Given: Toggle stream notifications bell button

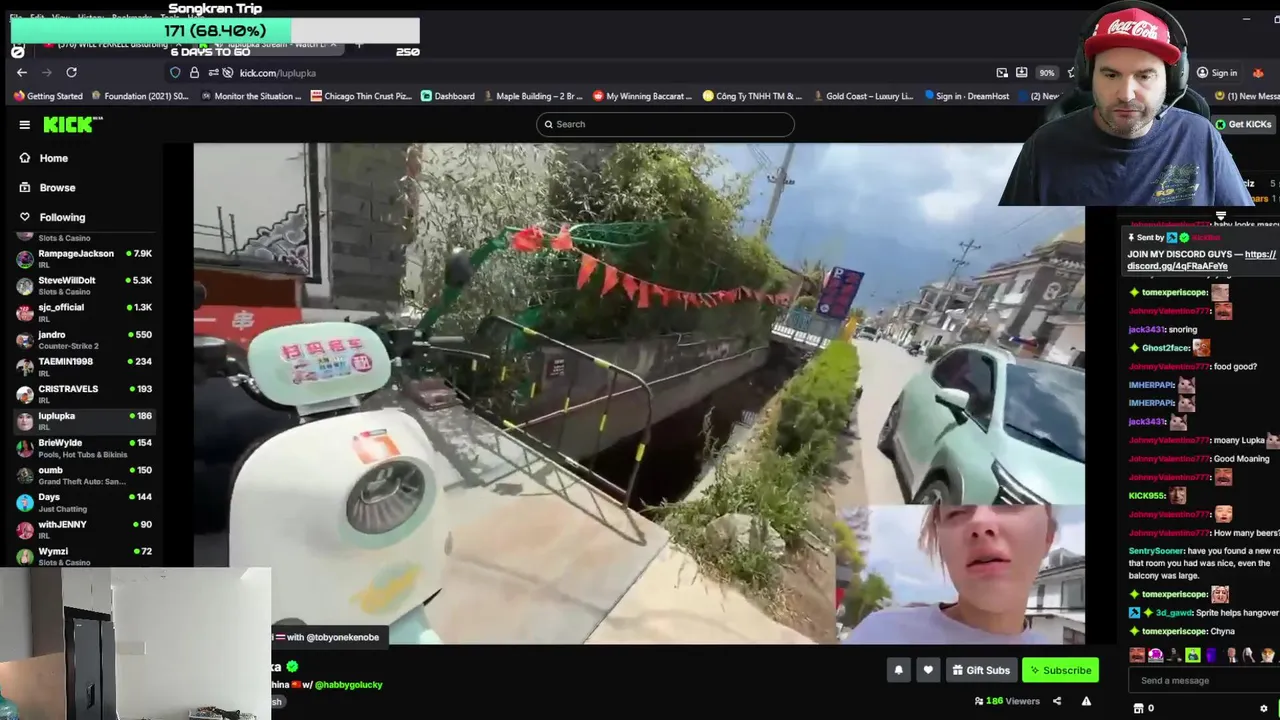Looking at the screenshot, I should click(898, 670).
